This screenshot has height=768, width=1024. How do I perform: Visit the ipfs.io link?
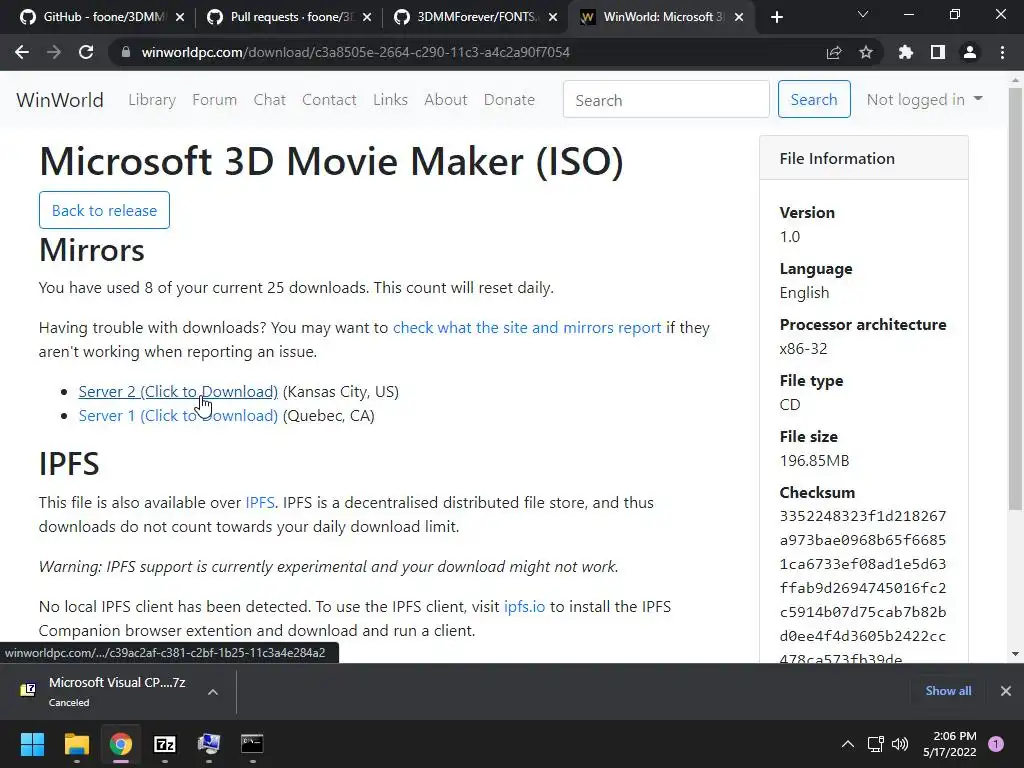pos(524,607)
